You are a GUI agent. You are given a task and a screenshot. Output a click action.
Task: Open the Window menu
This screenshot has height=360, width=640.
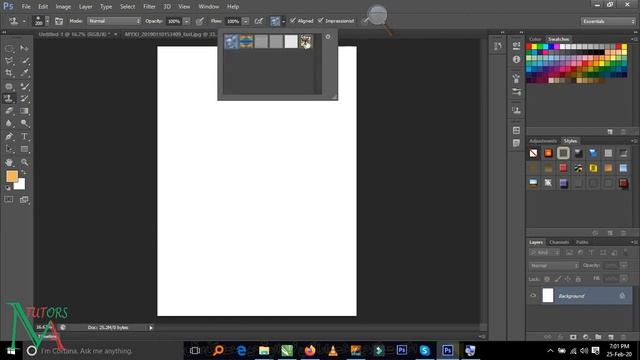pos(209,7)
